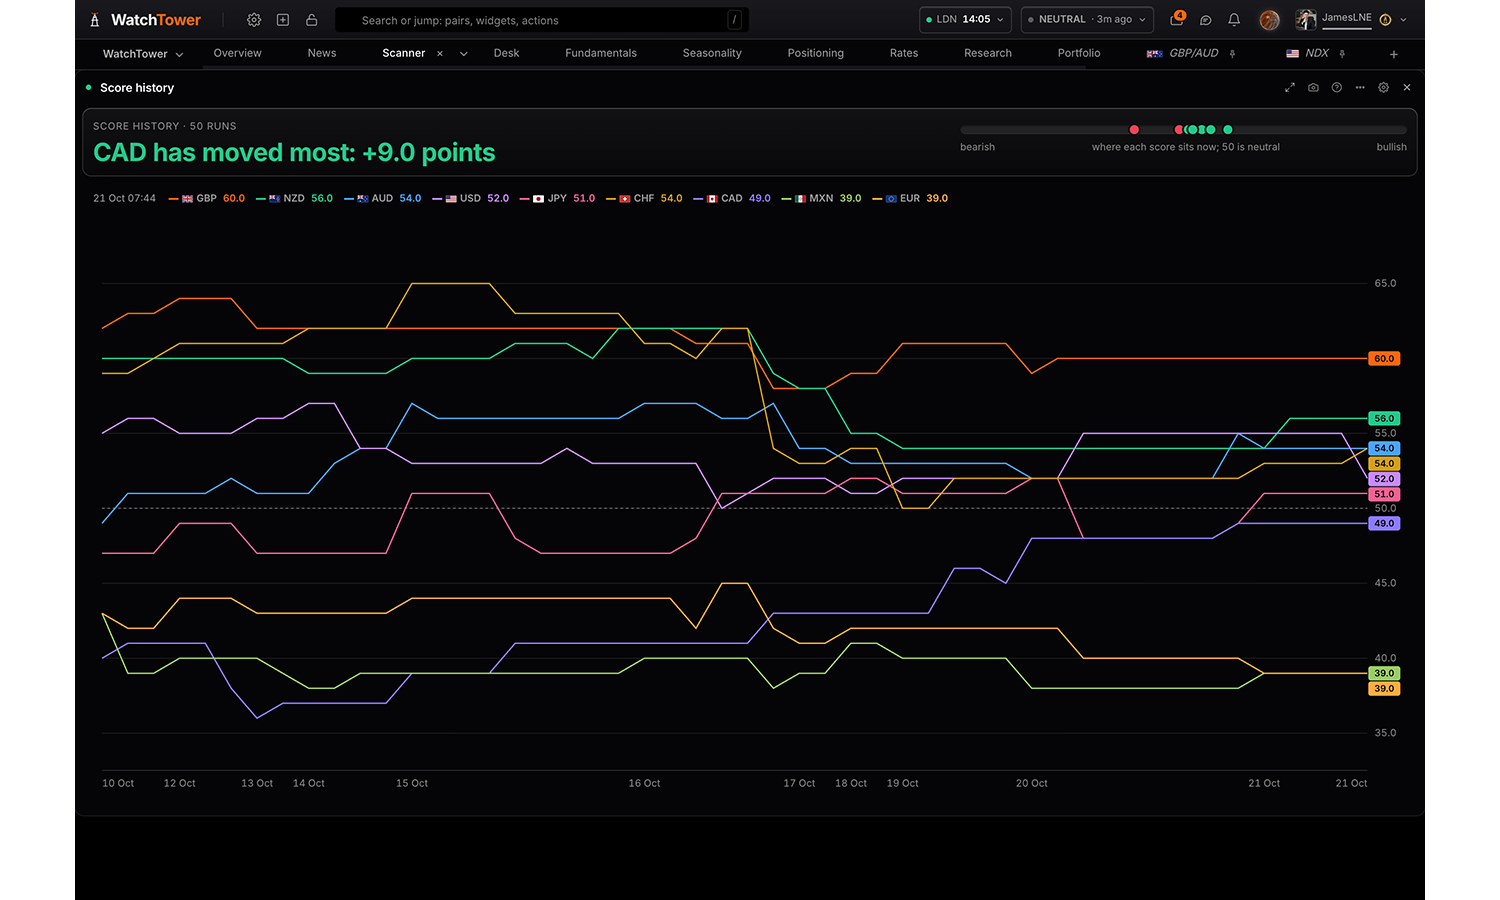Switch to the Overview tab
The image size is (1500, 900).
238,54
